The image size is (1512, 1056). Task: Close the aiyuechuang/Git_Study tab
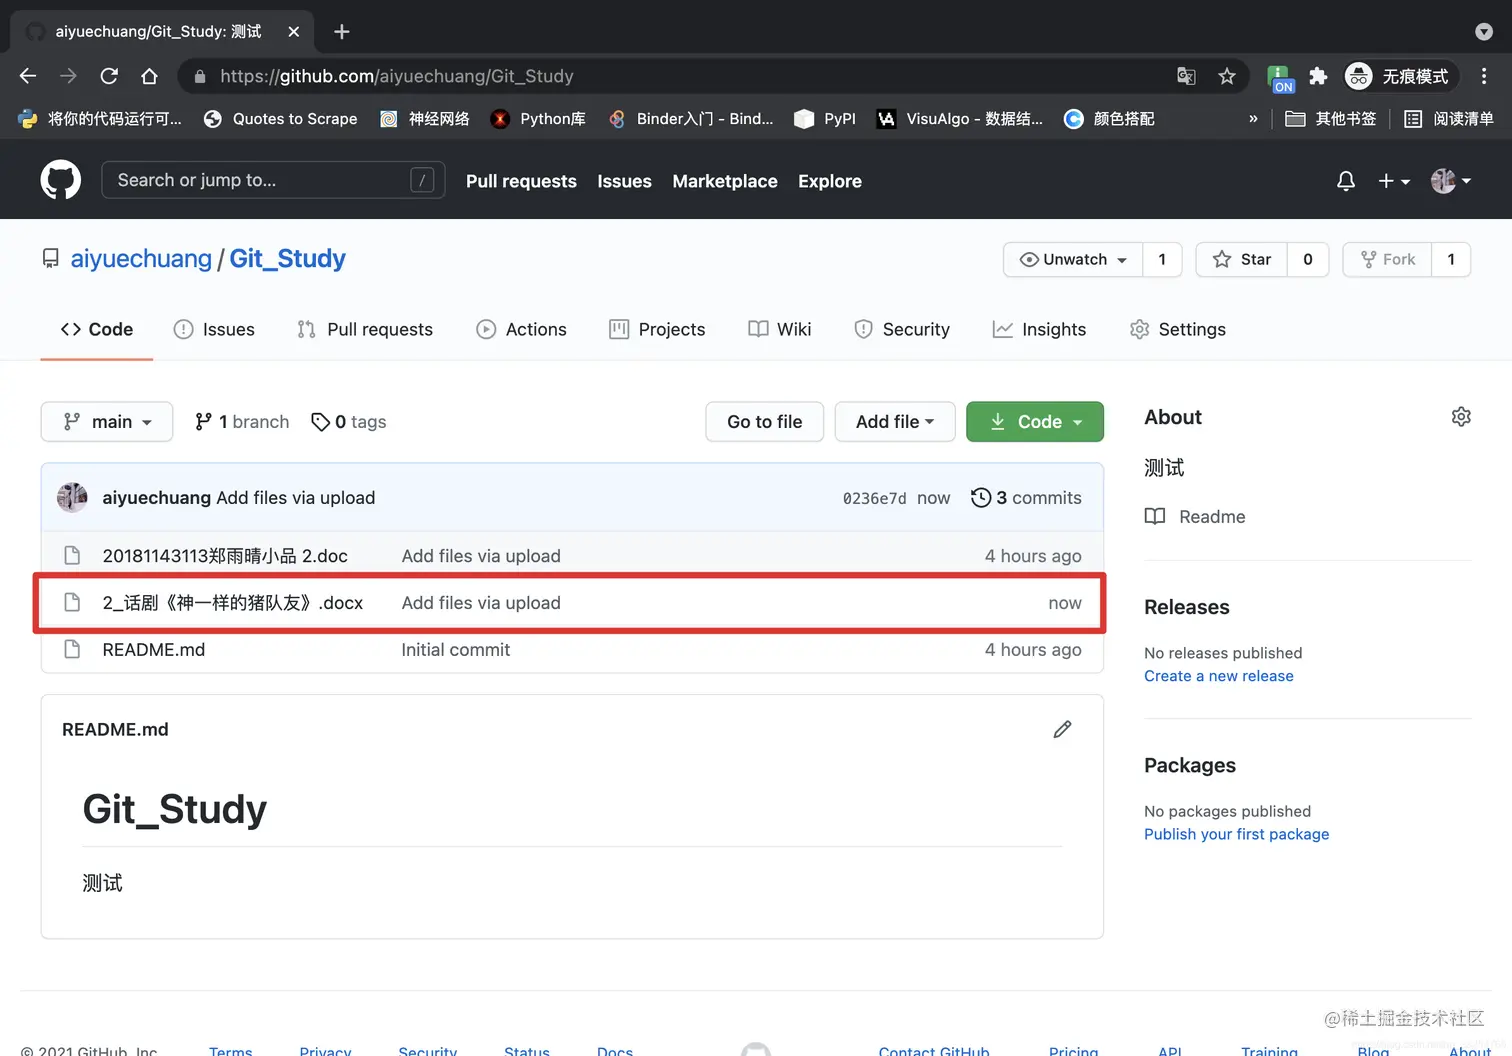pos(294,32)
